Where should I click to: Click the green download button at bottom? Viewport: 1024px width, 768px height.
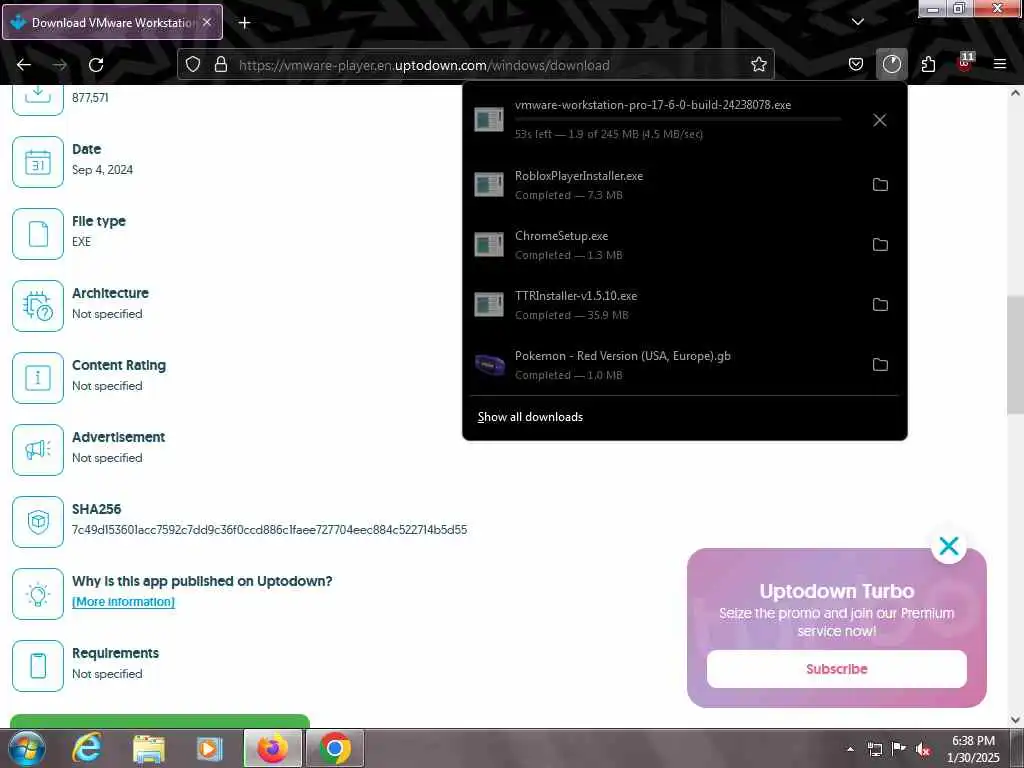(x=160, y=721)
